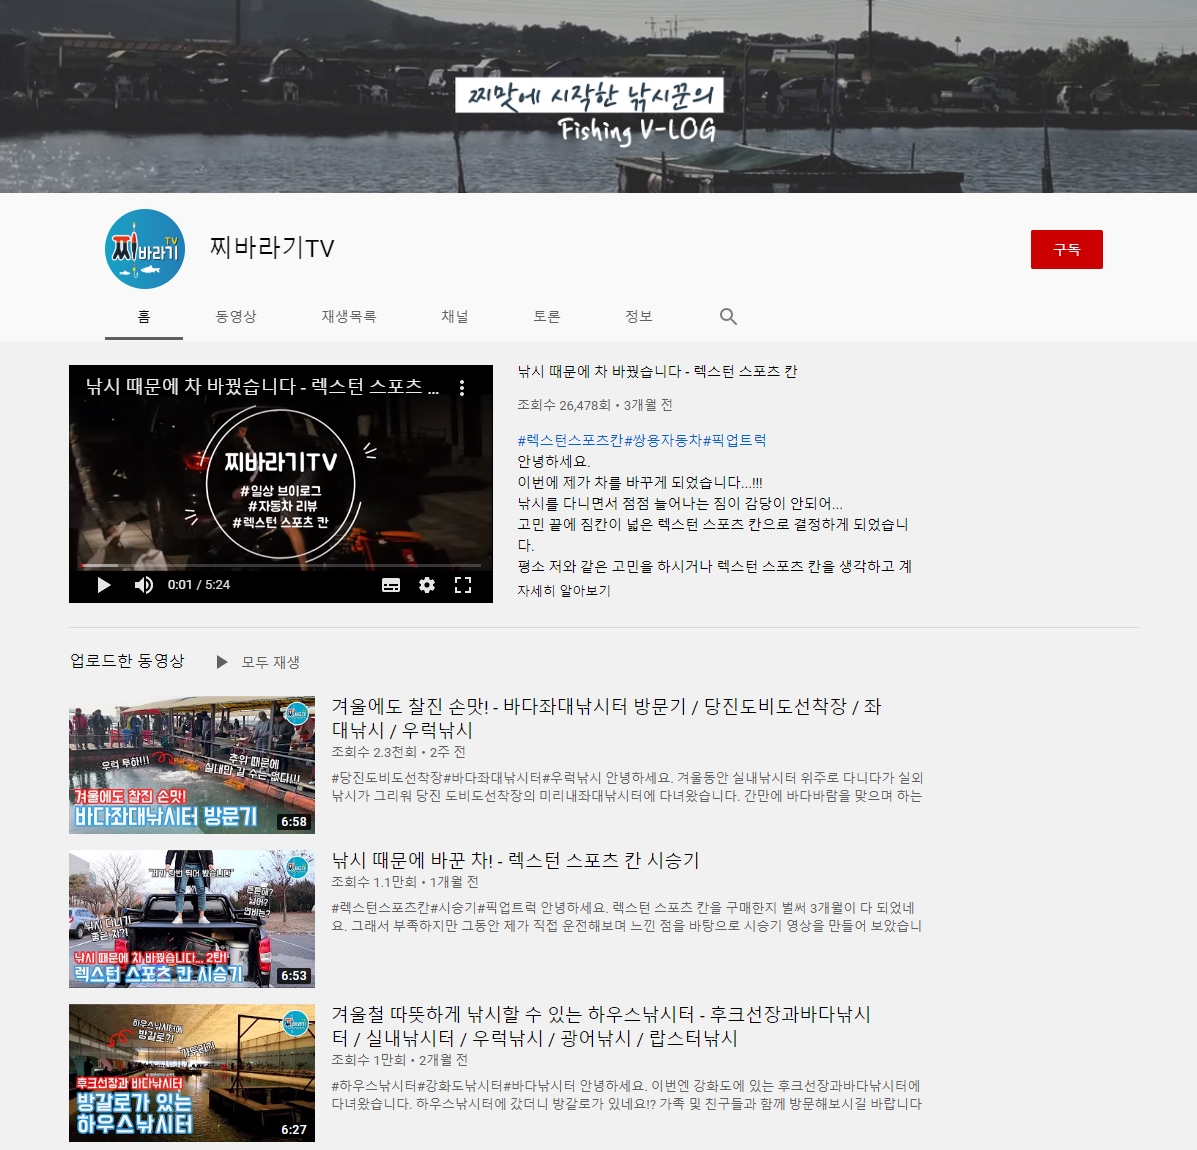Open the 렉스턴 스포츠 칸 시승기 video title
Image resolution: width=1197 pixels, height=1150 pixels.
point(515,860)
